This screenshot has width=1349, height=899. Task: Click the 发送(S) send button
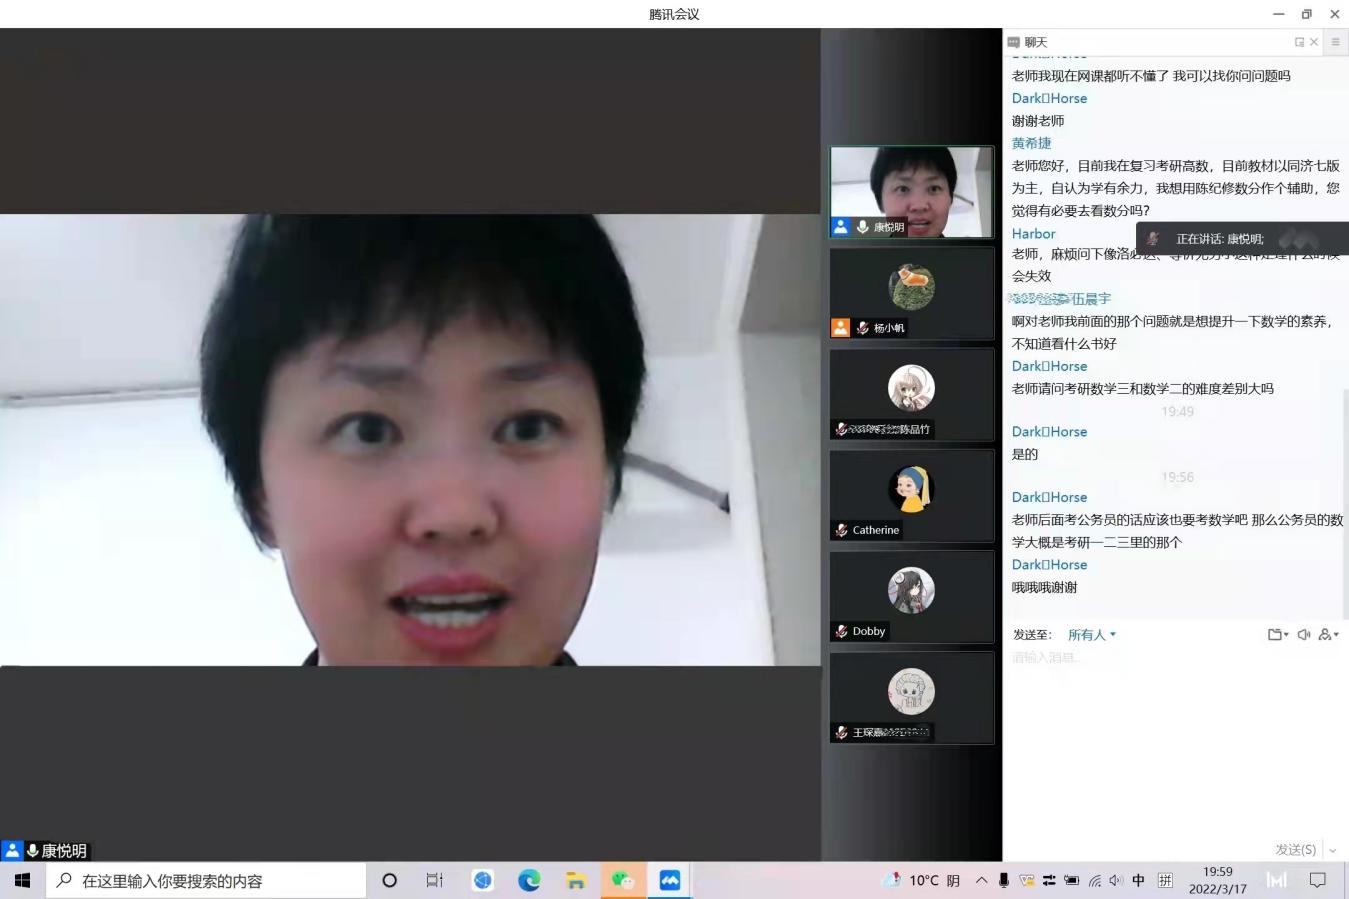pyautogui.click(x=1295, y=849)
